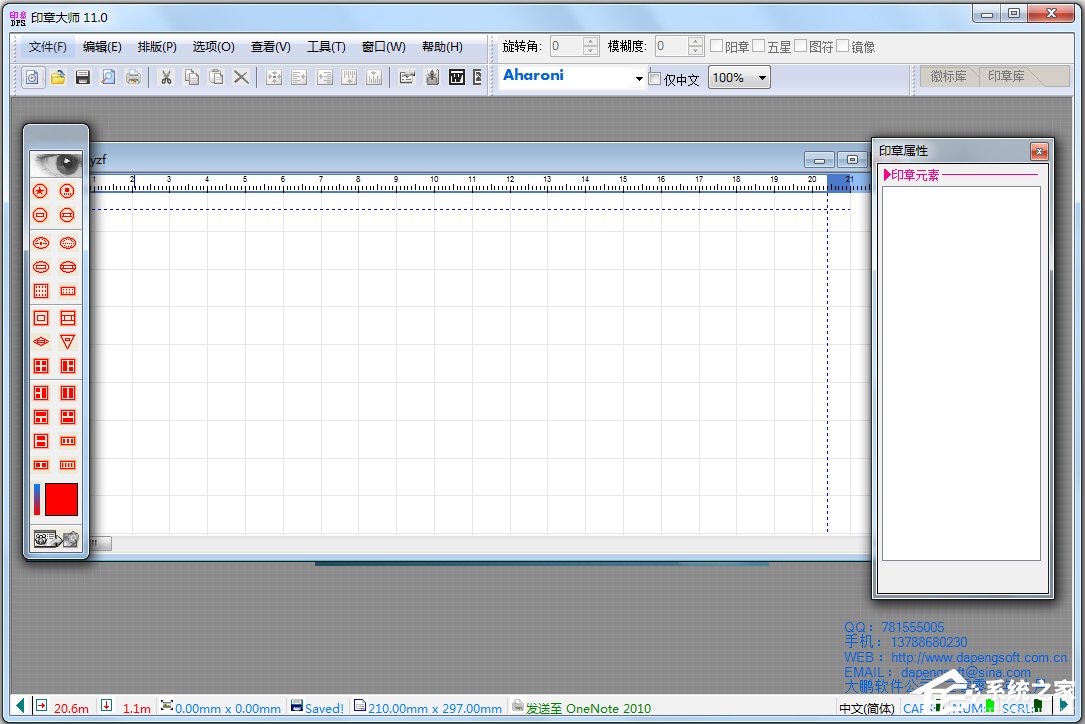Click the Print icon in toolbar
Image resolution: width=1085 pixels, height=724 pixels.
tap(133, 77)
